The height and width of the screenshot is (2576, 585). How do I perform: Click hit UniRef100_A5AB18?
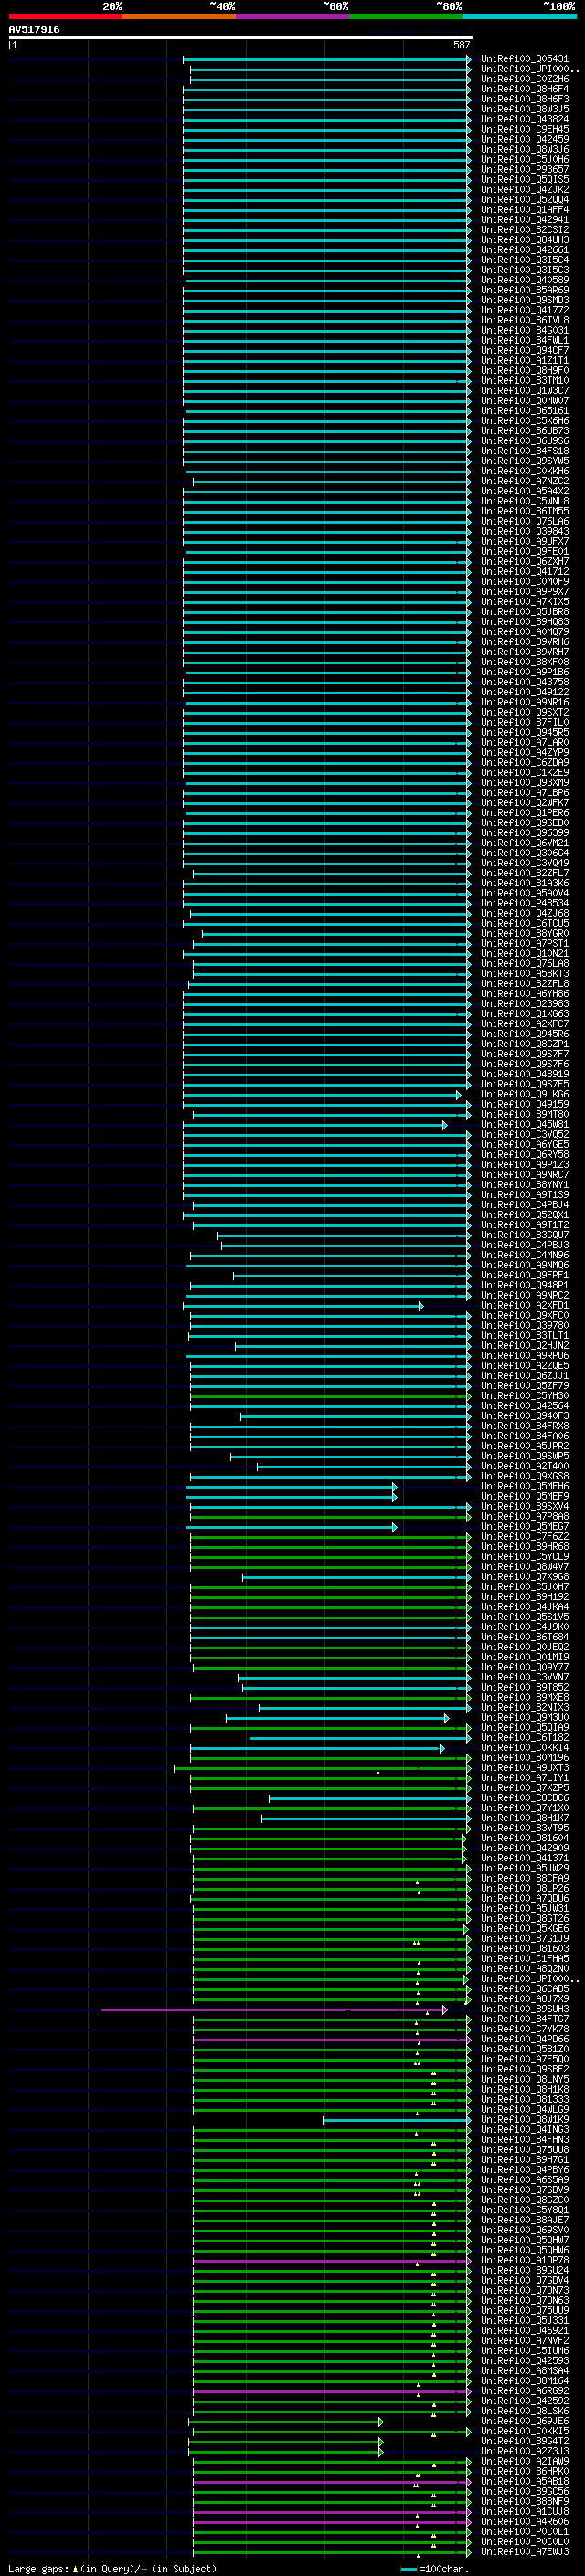(x=525, y=2482)
